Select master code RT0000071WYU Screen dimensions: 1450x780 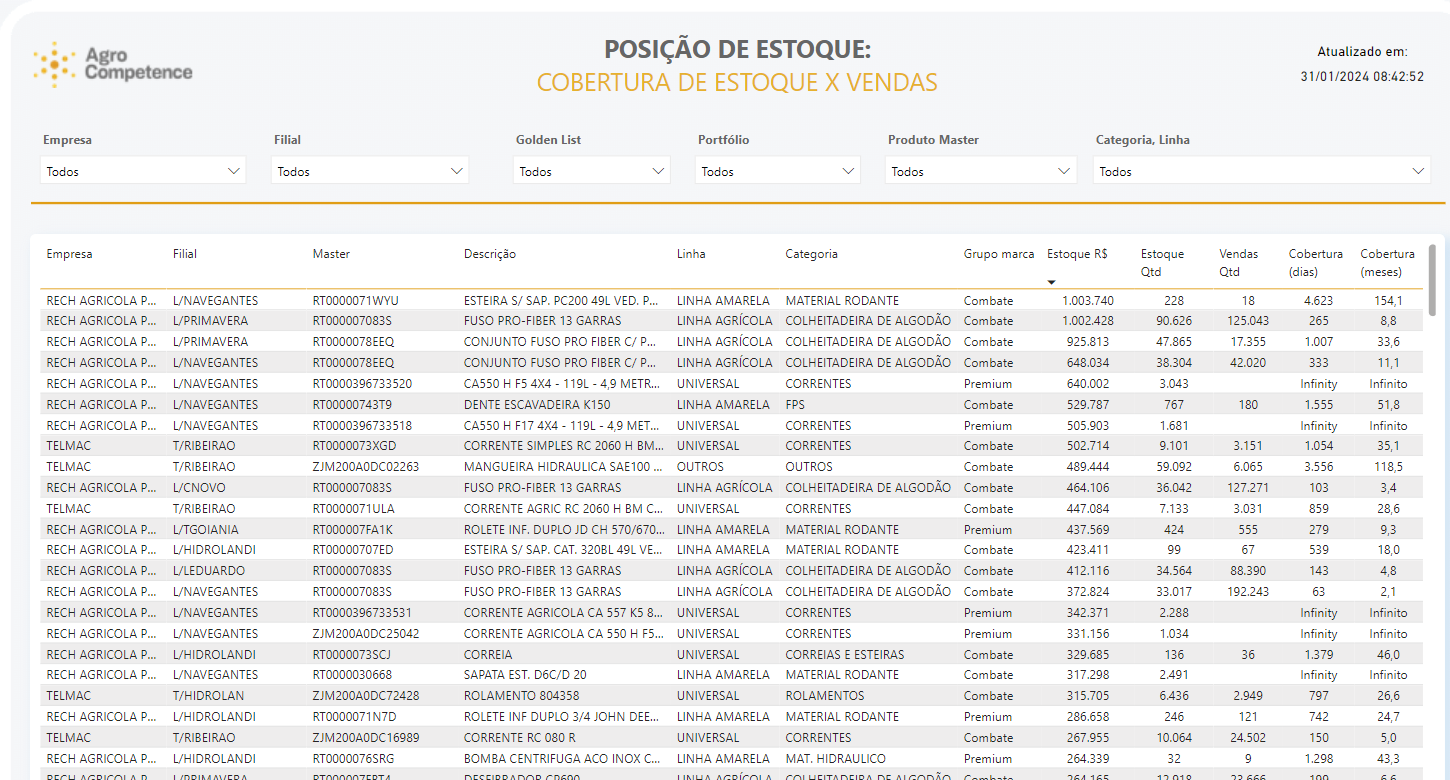(355, 301)
